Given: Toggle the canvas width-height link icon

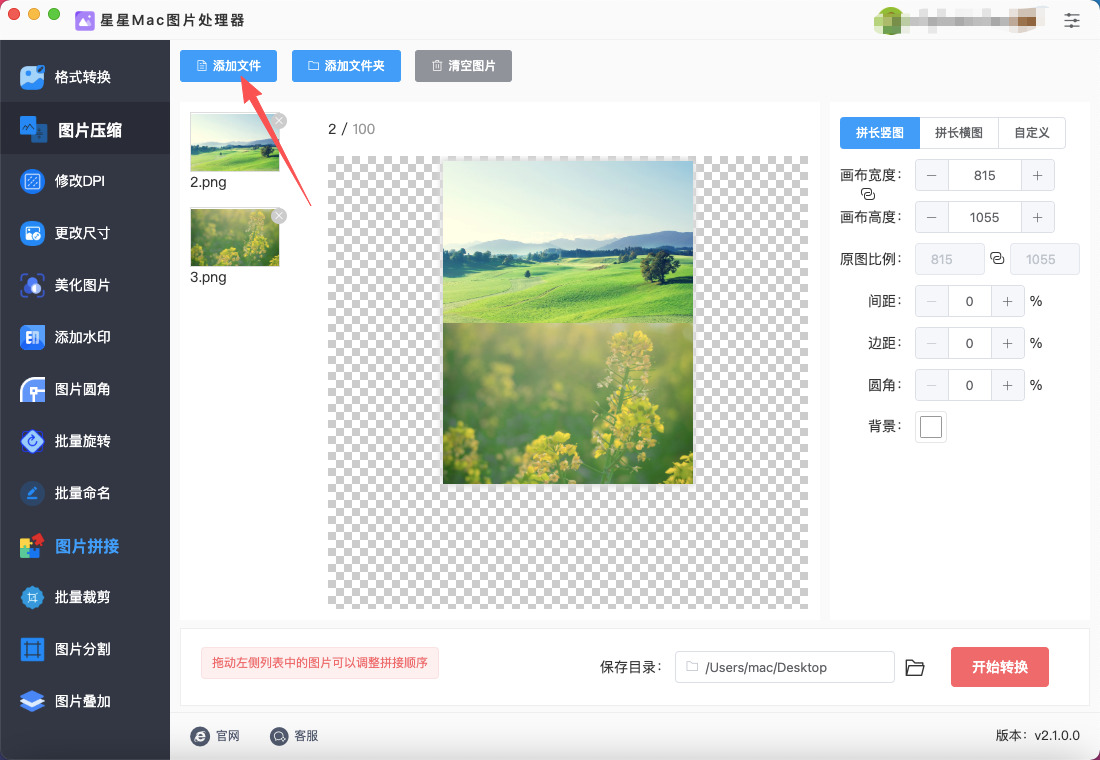Looking at the screenshot, I should 868,194.
